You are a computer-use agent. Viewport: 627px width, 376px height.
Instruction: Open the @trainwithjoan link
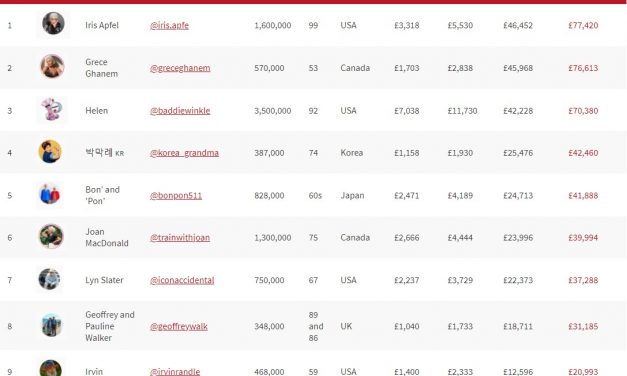click(x=180, y=238)
